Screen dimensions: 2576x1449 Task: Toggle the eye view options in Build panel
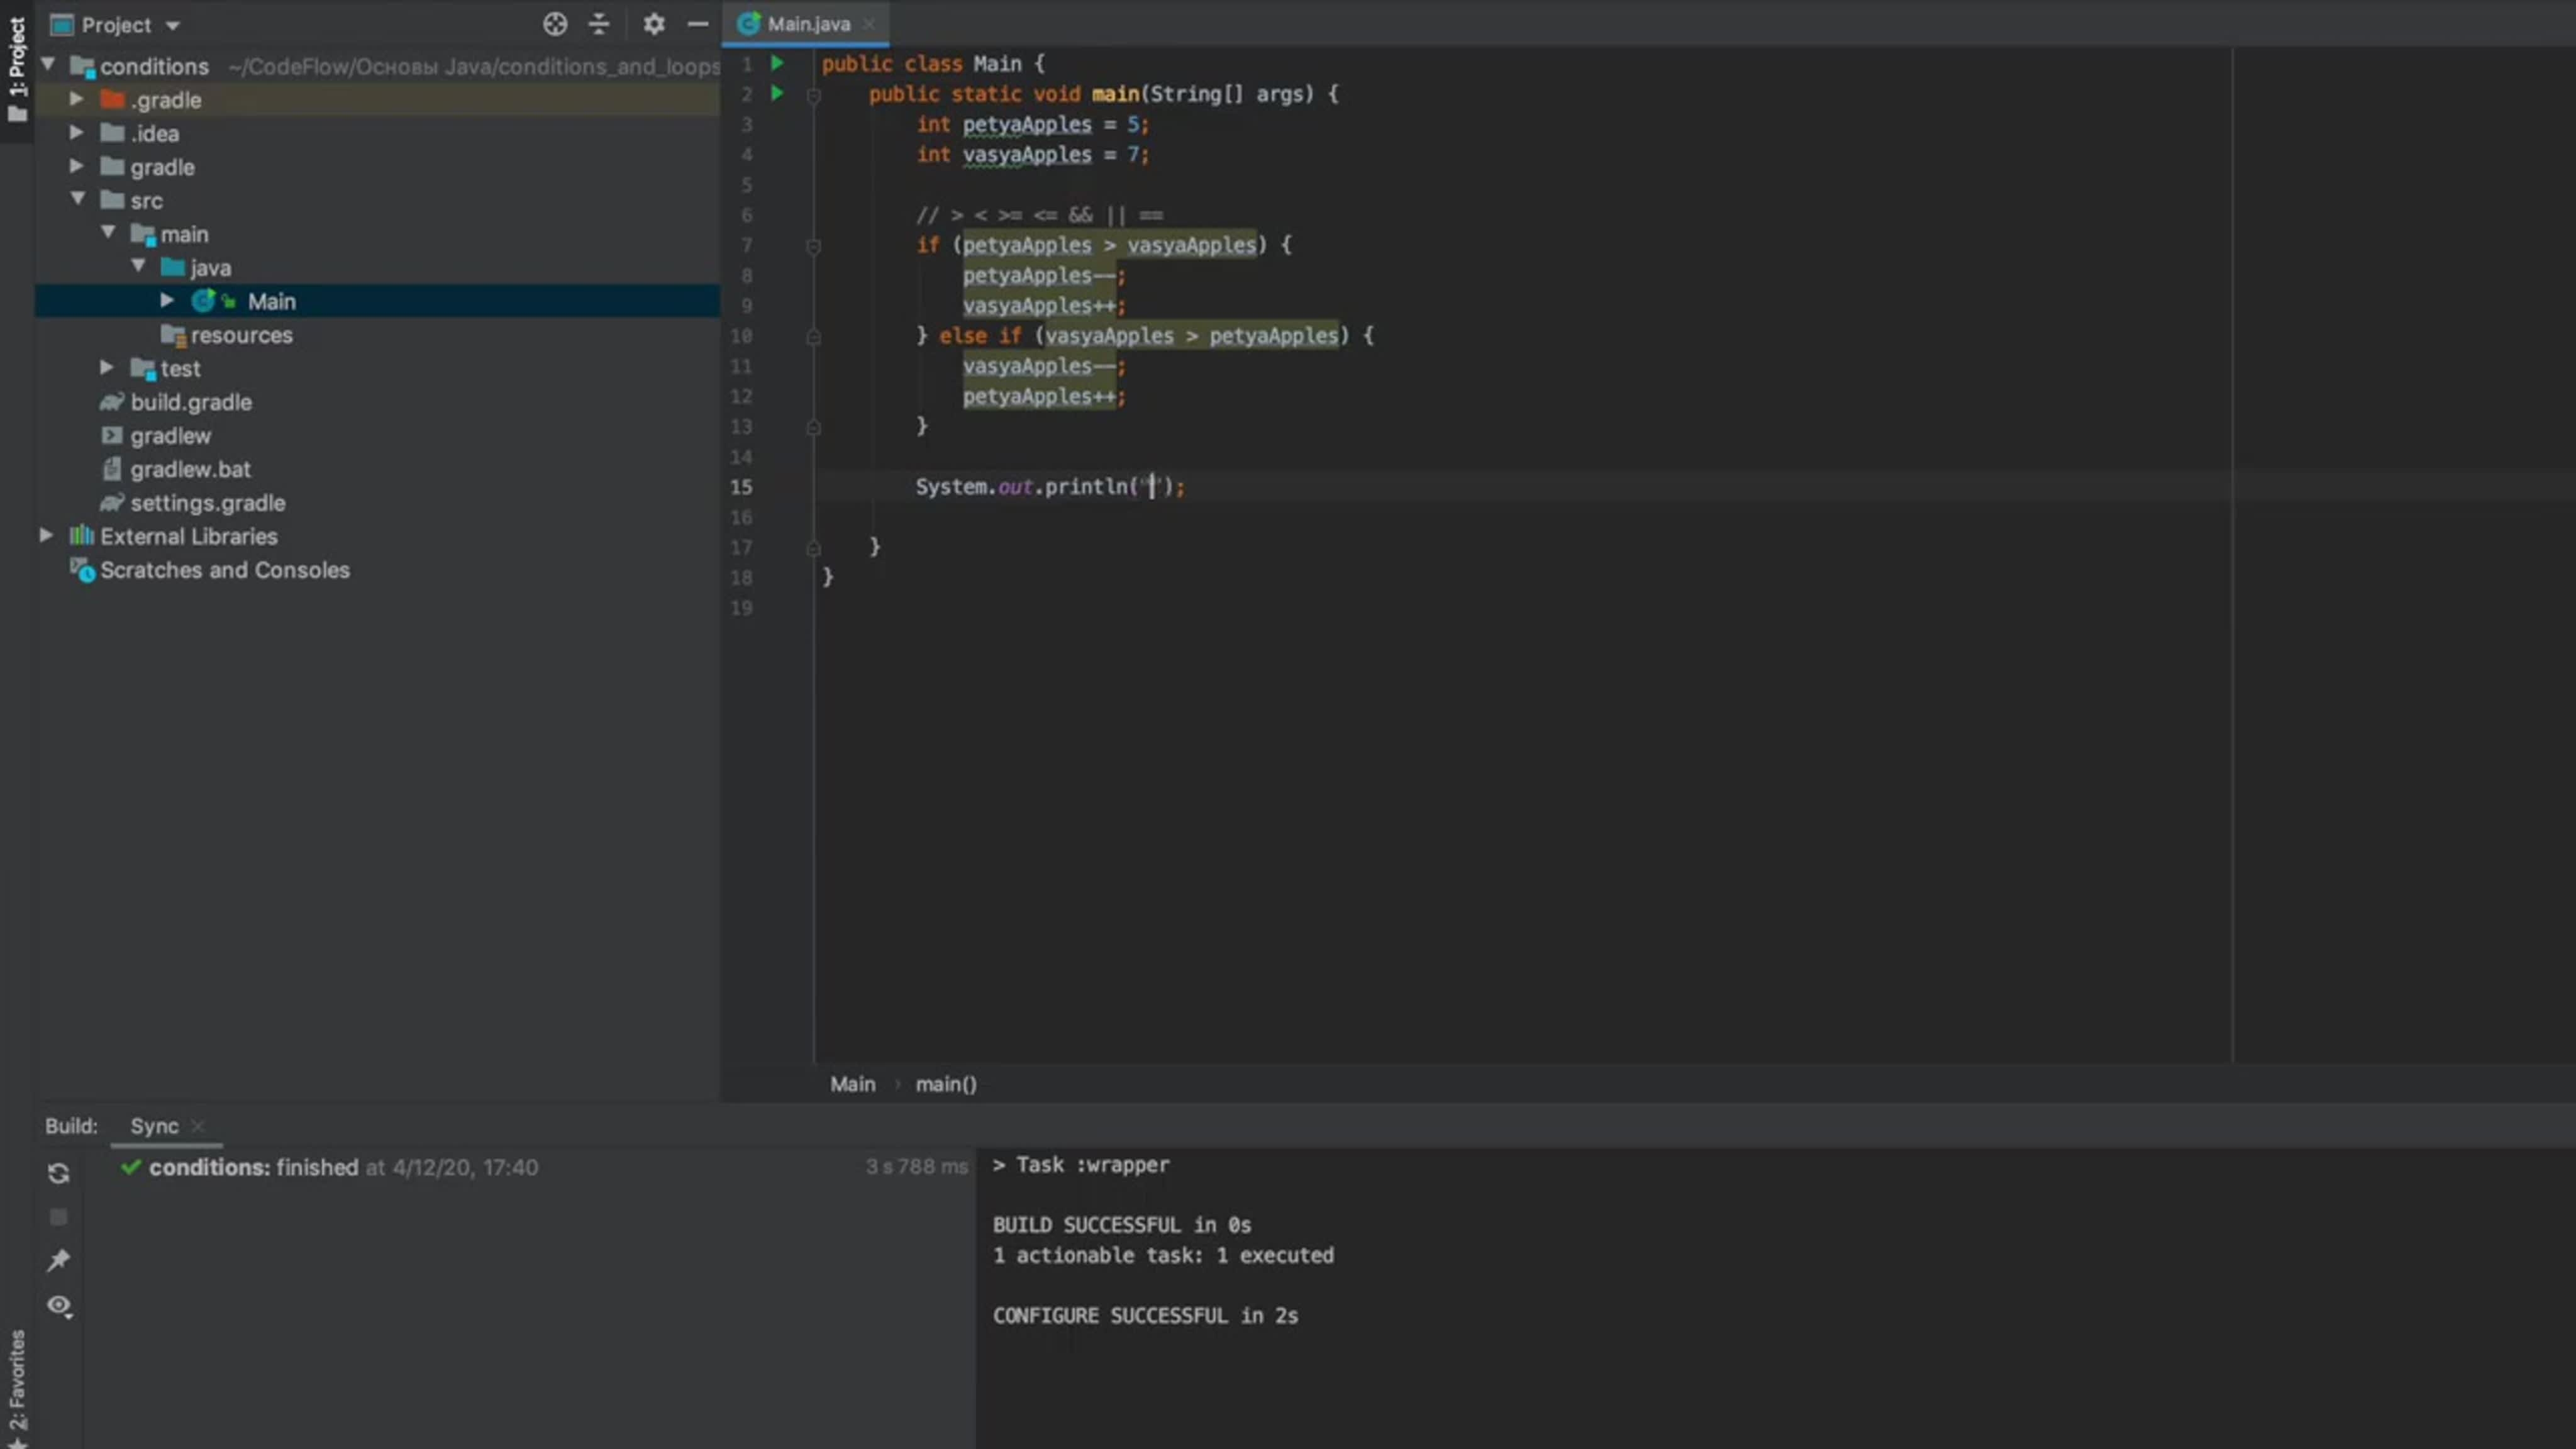click(59, 1306)
